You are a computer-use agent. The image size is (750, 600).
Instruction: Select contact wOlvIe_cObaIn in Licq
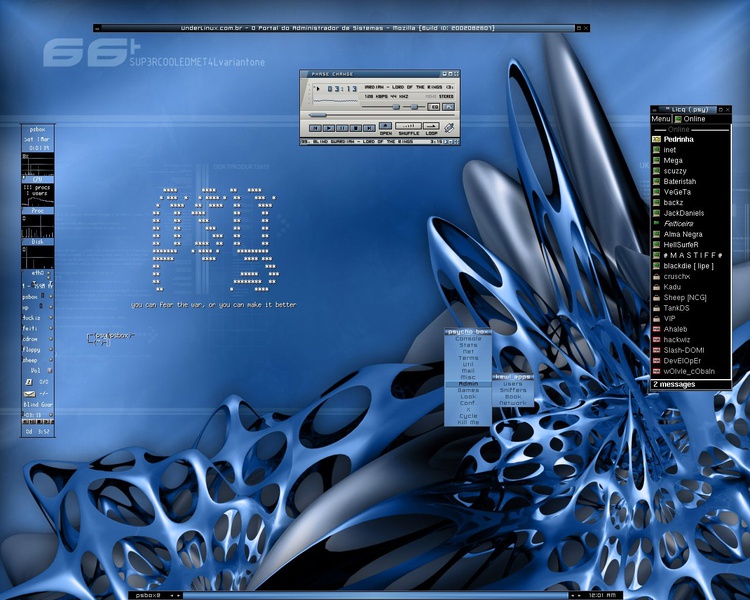point(691,371)
